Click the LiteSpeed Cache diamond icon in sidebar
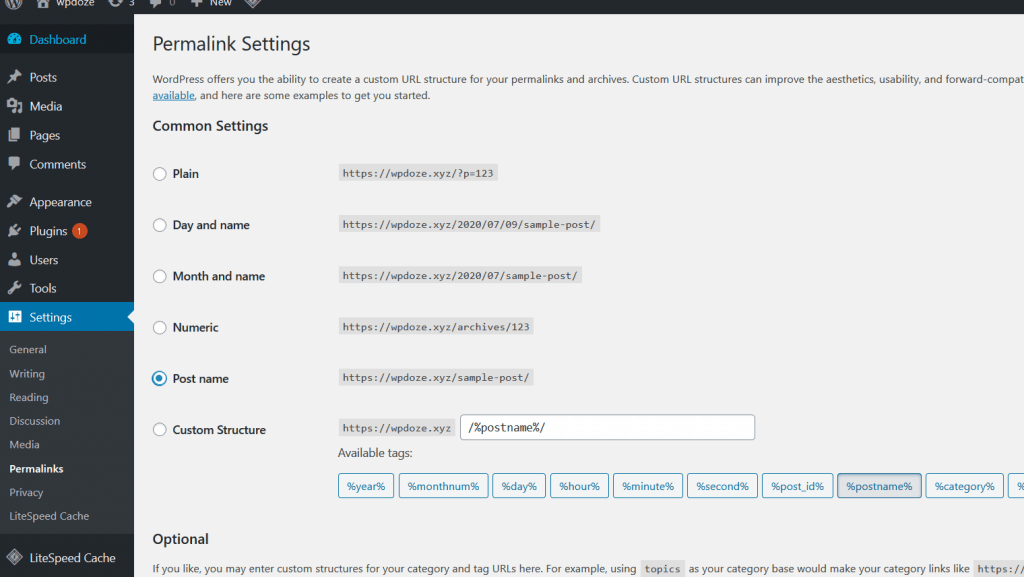The width and height of the screenshot is (1024, 577). coord(14,557)
